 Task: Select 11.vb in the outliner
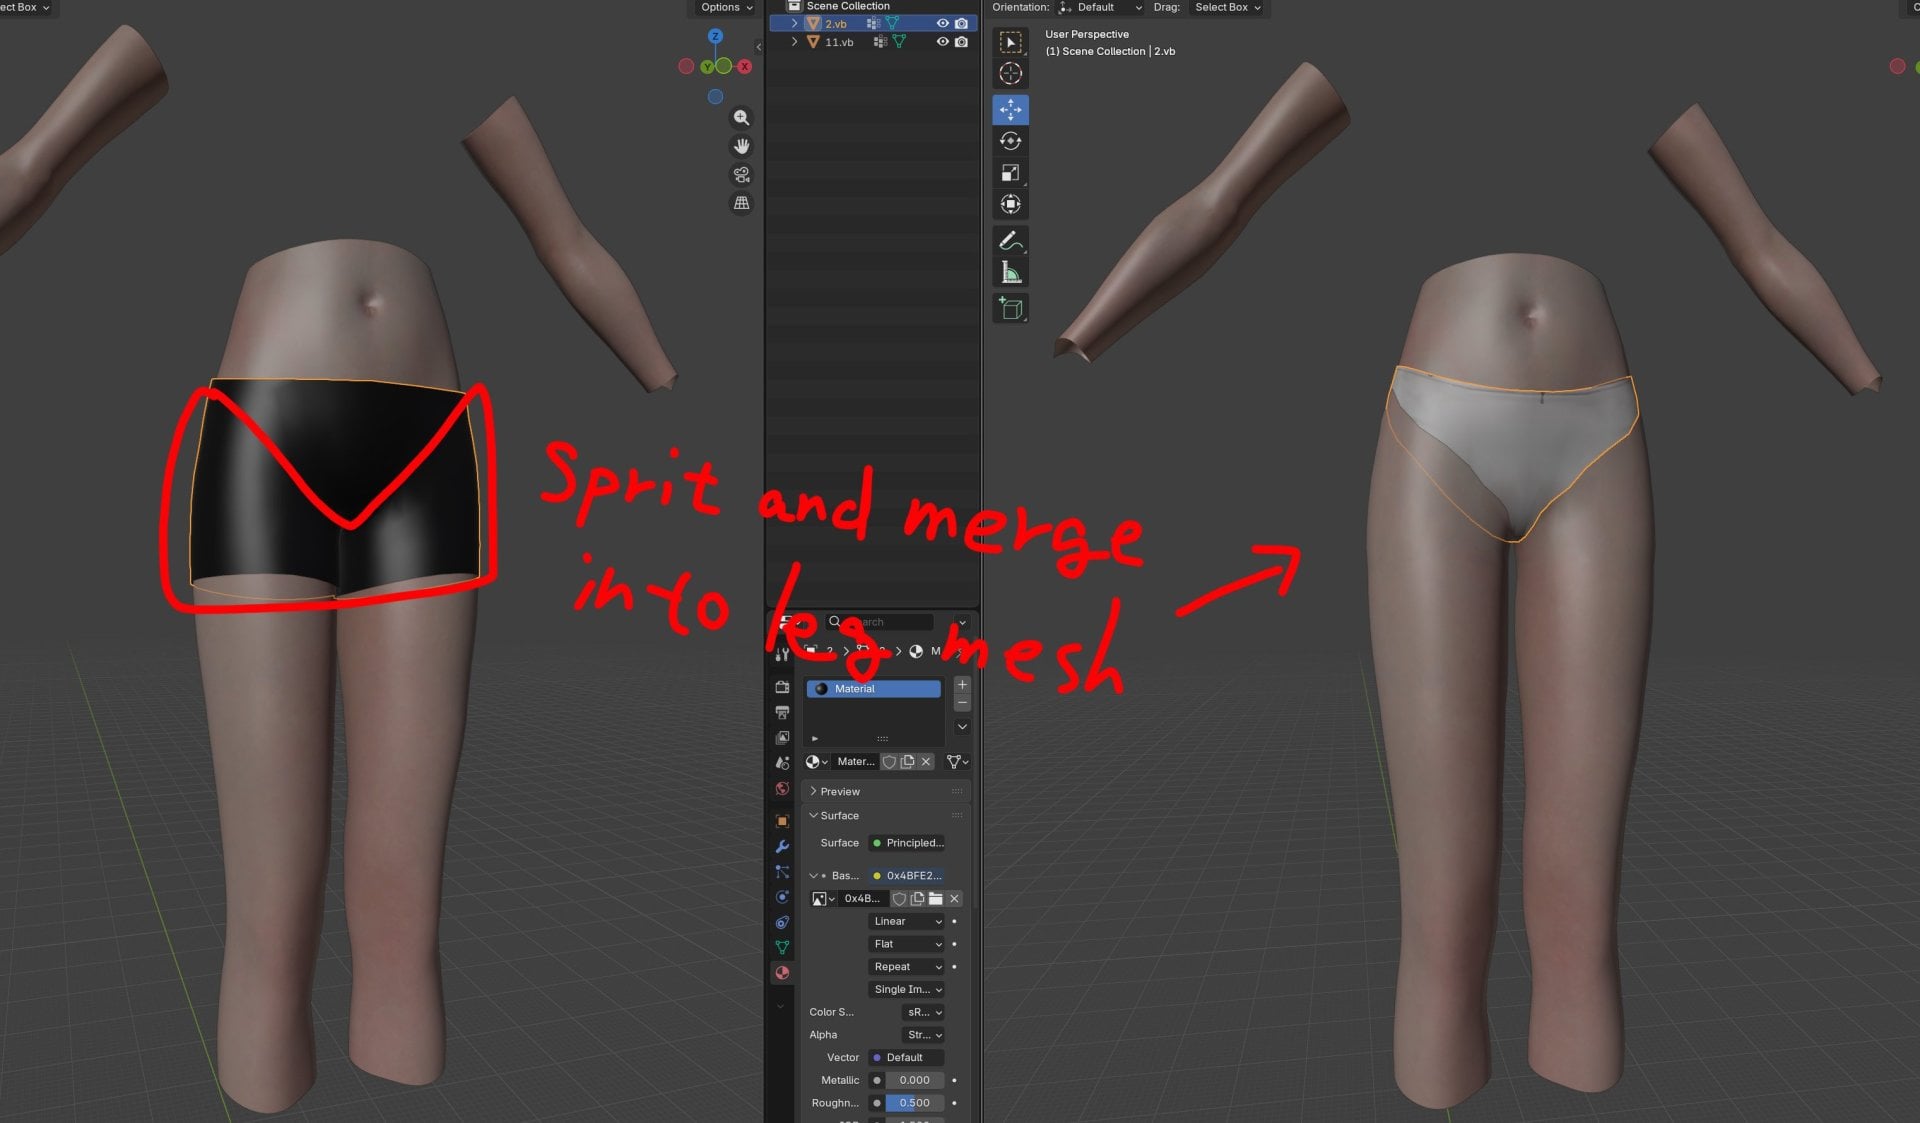coord(839,42)
